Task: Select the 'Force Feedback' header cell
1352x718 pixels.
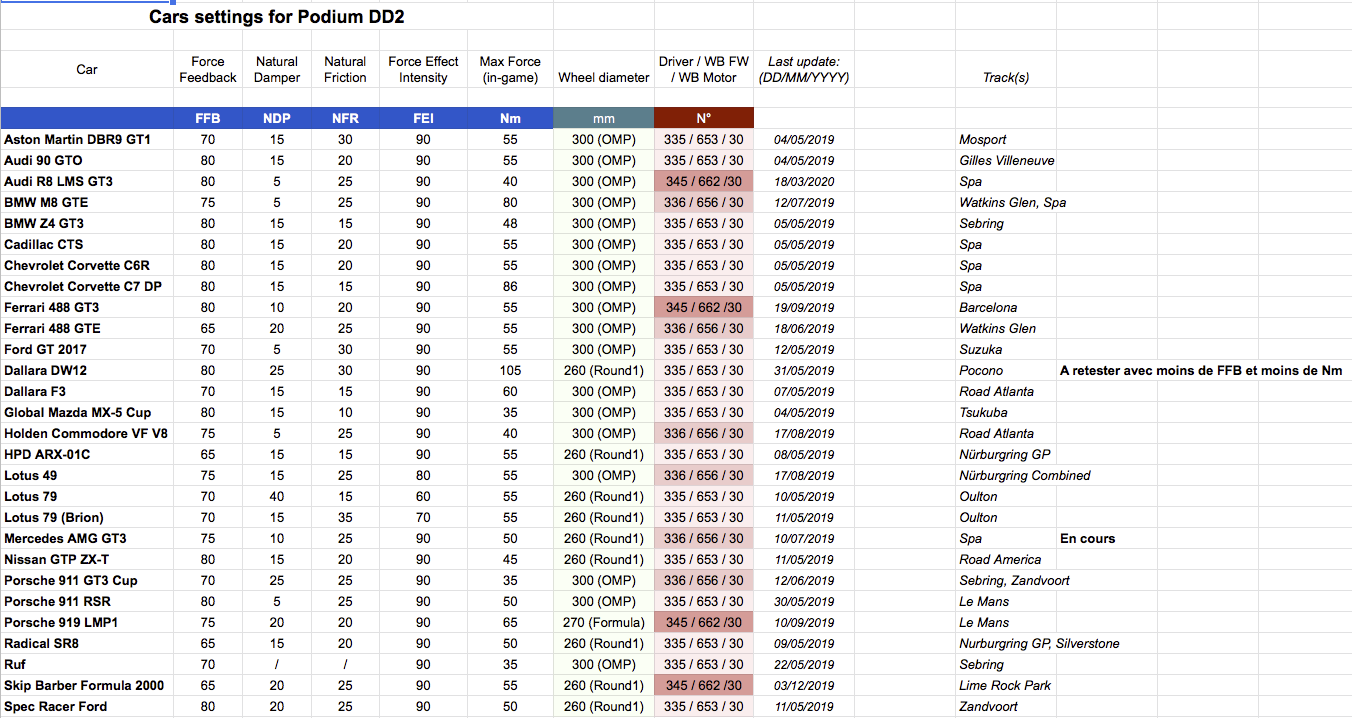Action: click(208, 69)
